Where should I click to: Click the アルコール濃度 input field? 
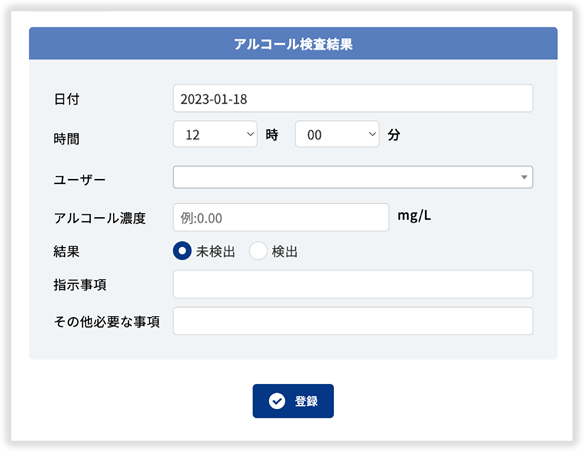281,217
